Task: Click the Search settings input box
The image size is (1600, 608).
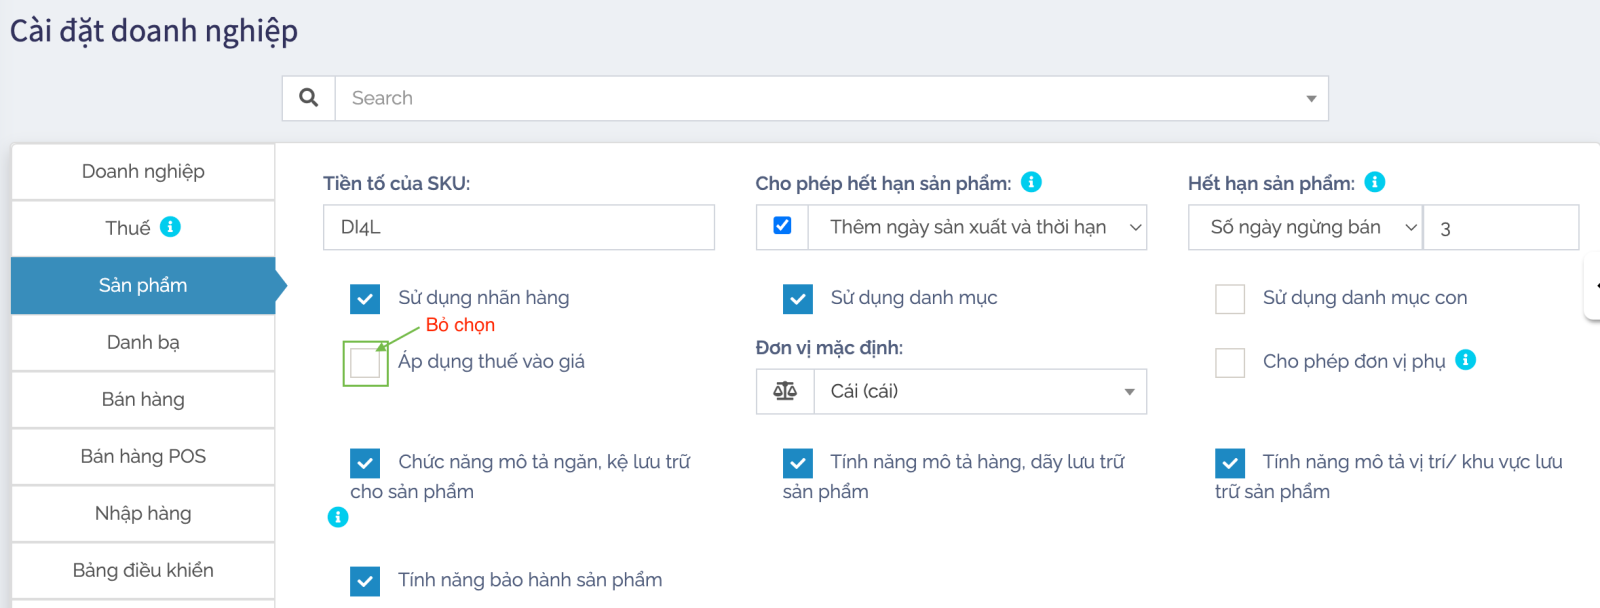Action: pyautogui.click(x=820, y=98)
